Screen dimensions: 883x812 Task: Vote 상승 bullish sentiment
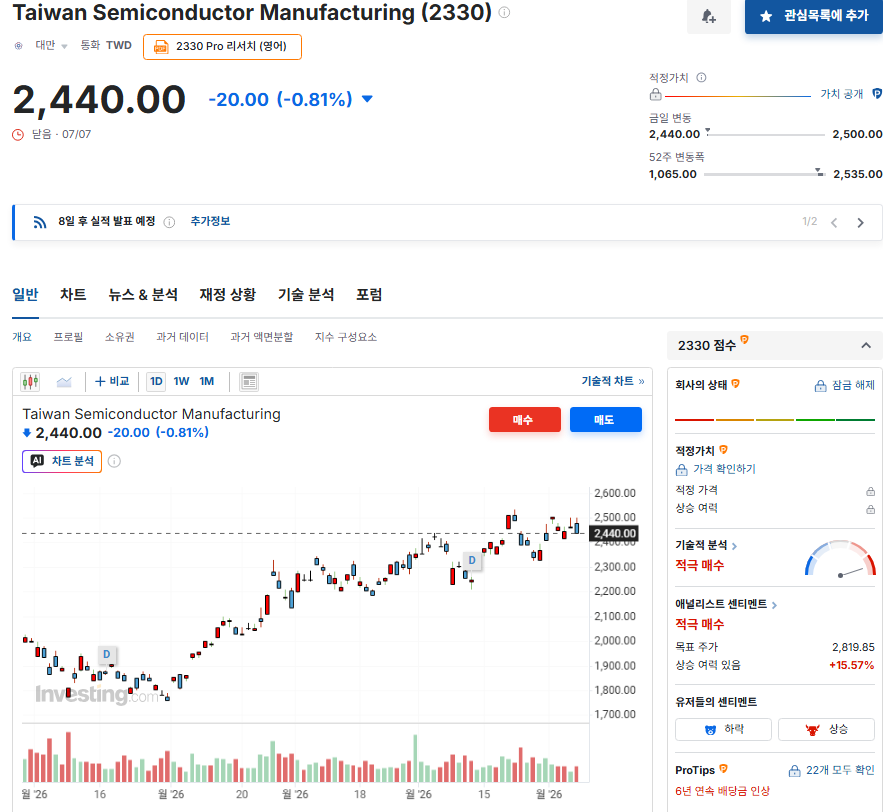pyautogui.click(x=827, y=729)
